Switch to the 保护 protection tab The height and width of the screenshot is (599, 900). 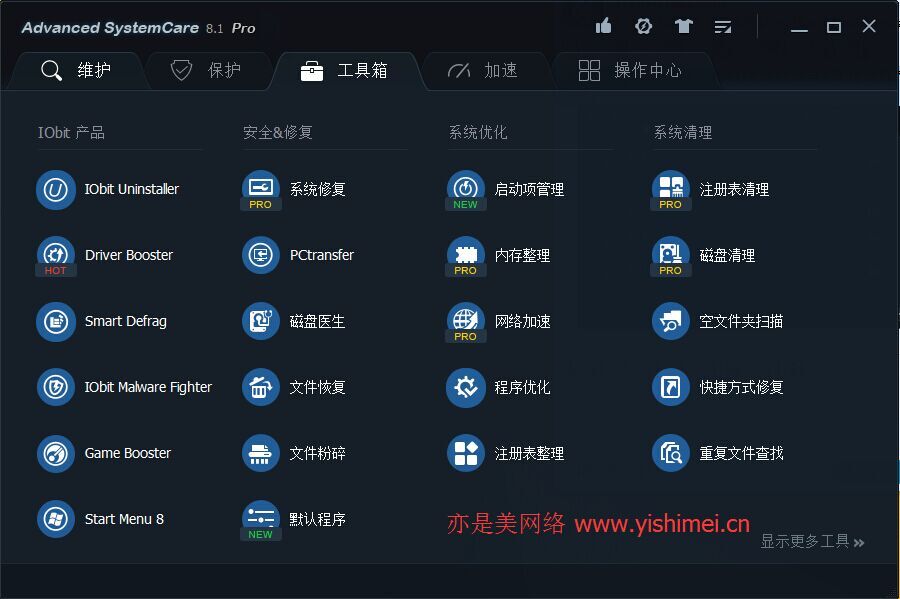[206, 70]
